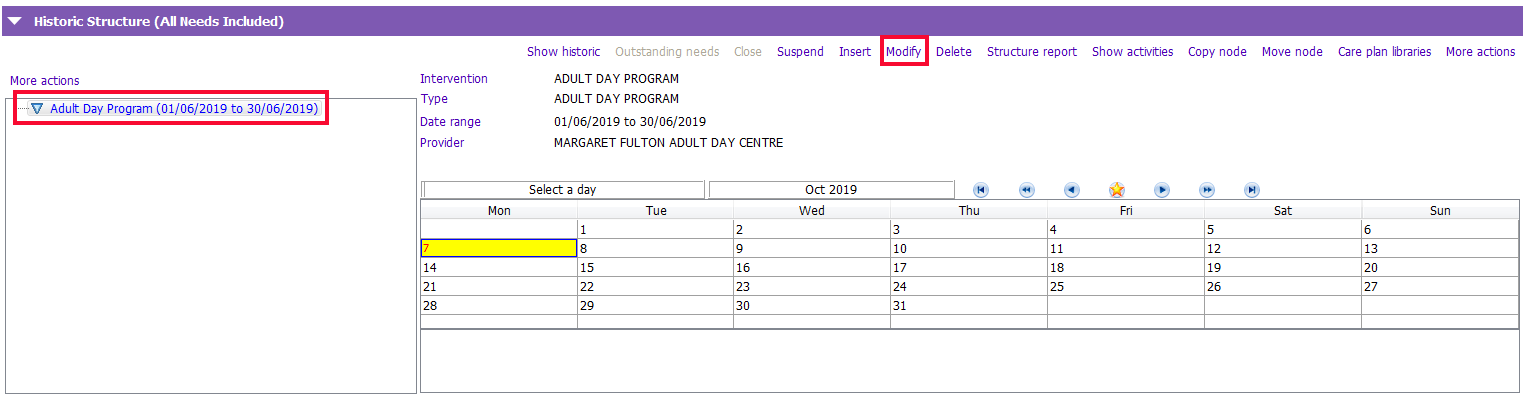This screenshot has width=1523, height=395.
Task: Select day 17 in the calendar
Action: click(969, 268)
